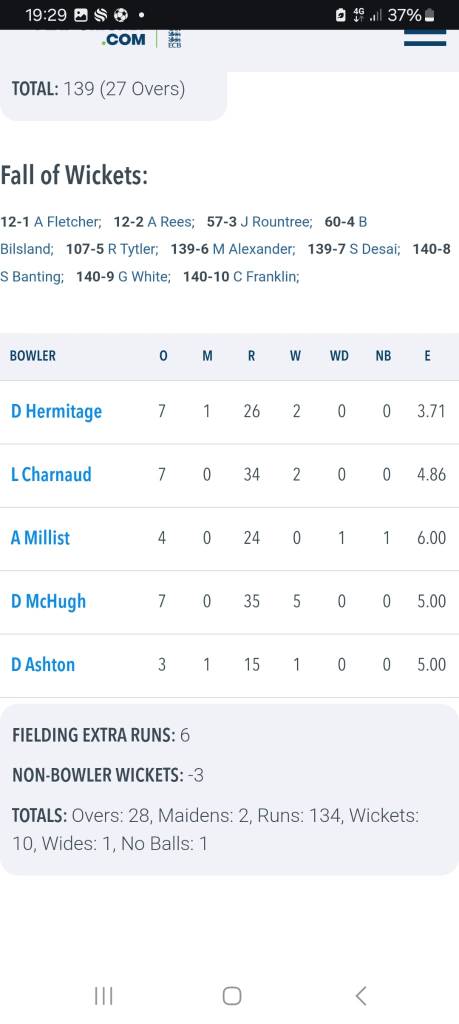Select A Fletcher in fall of wickets
Screen dimensions: 459x1024
tap(67, 222)
